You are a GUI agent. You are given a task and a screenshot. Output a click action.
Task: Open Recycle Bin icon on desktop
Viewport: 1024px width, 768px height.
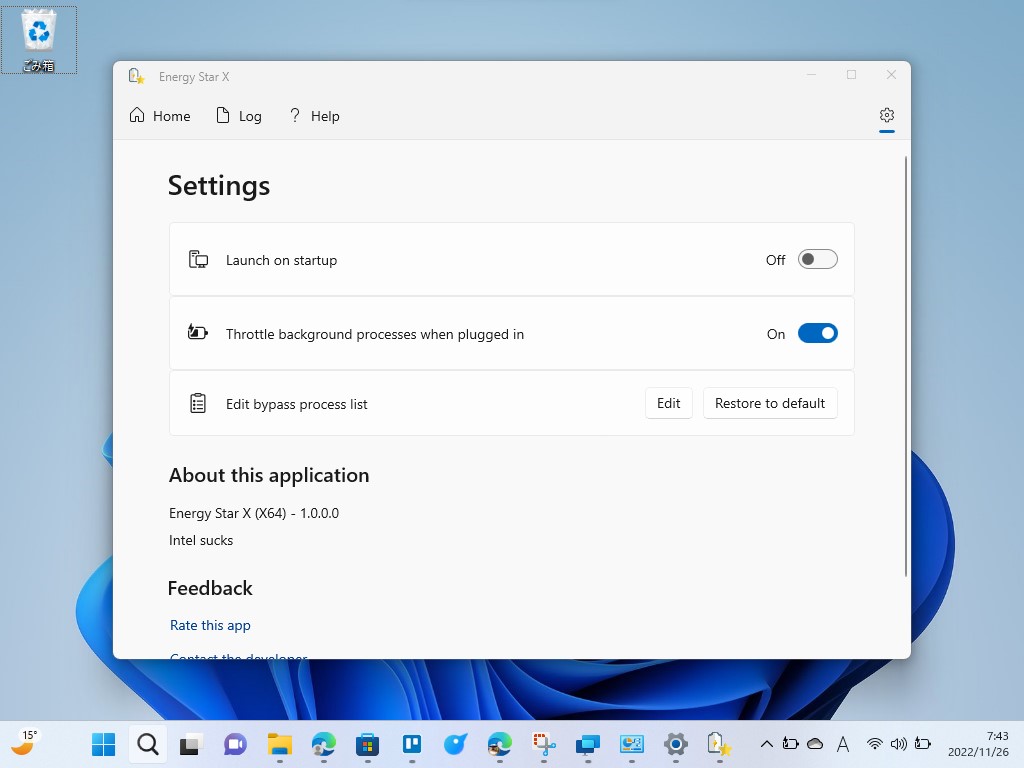coord(39,40)
